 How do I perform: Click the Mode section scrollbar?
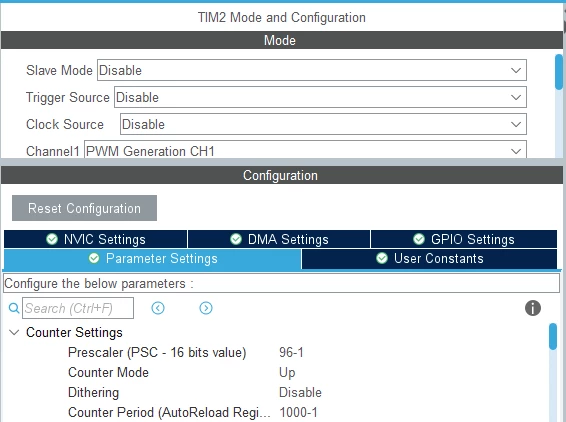[559, 72]
